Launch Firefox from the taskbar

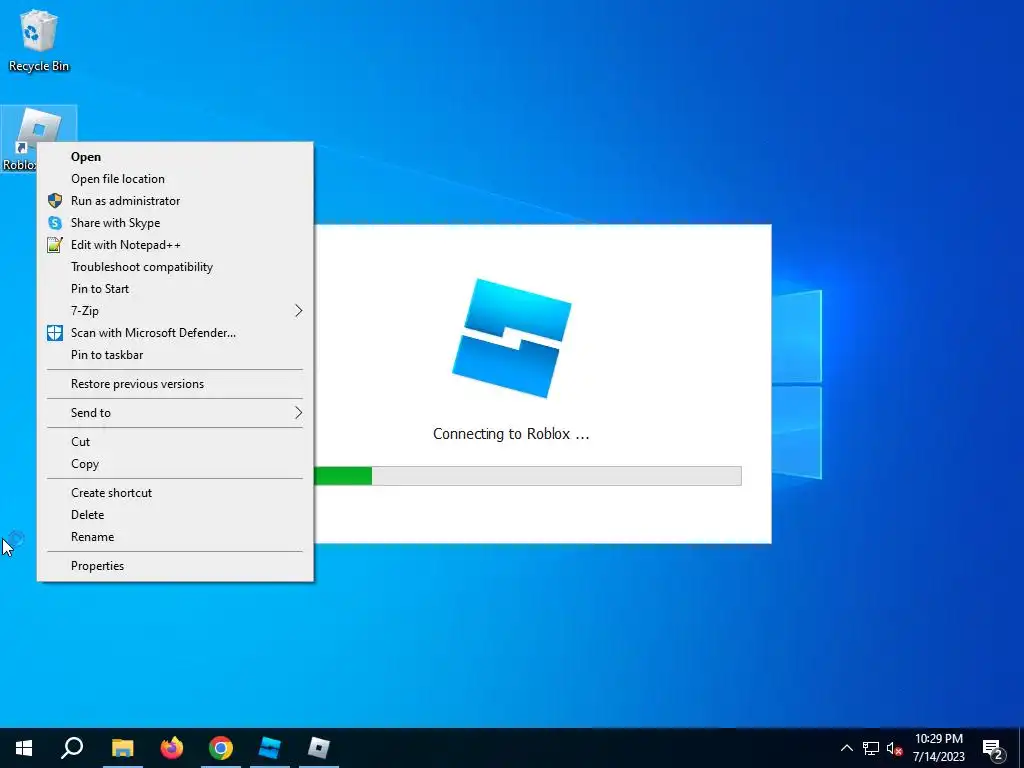coord(172,748)
